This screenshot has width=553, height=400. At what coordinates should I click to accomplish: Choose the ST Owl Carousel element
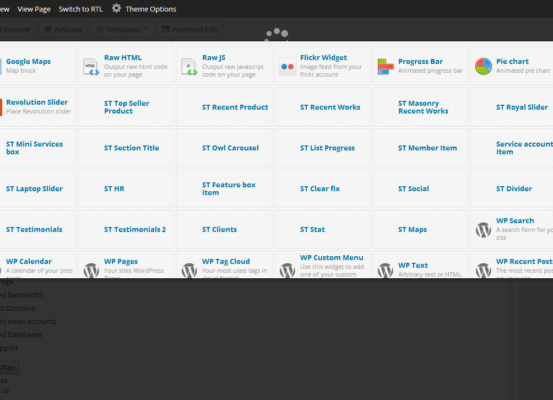(x=224, y=148)
